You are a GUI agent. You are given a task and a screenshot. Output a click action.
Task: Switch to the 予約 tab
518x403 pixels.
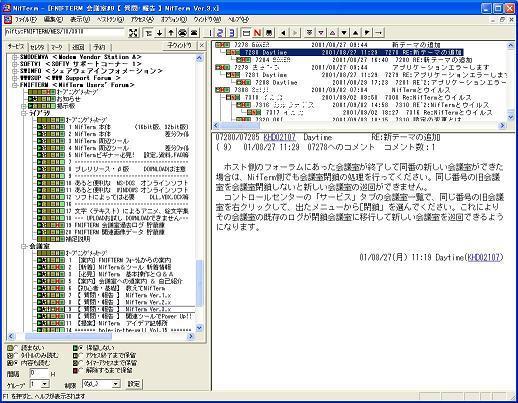[99, 47]
